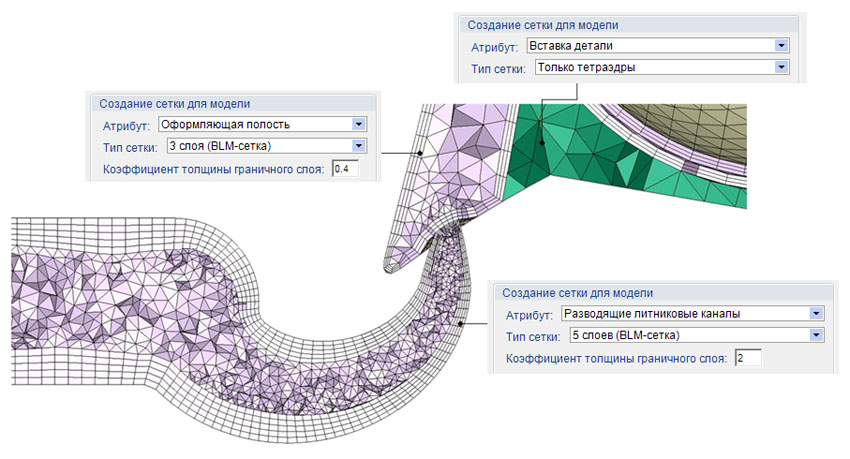Click the 5 слоев (BLM-сетка) combo box text
The image size is (850, 459).
pyautogui.click(x=626, y=335)
